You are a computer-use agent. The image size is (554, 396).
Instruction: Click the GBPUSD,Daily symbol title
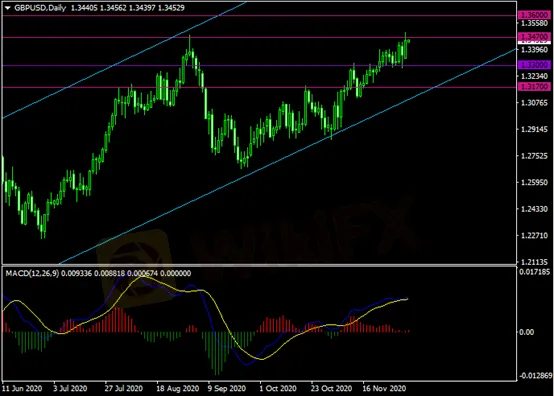[40, 8]
